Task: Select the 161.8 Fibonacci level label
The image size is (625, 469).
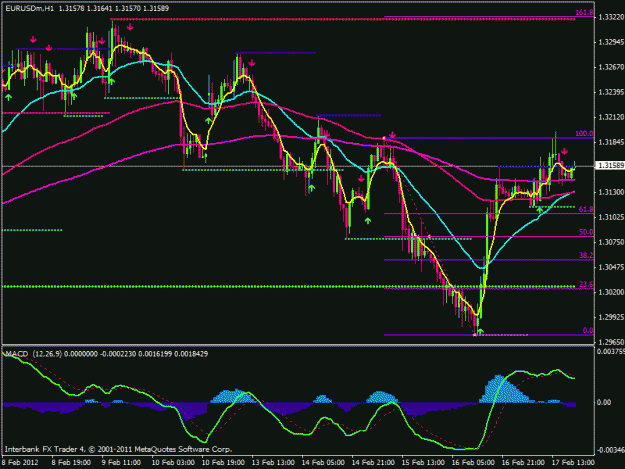Action: tap(584, 13)
